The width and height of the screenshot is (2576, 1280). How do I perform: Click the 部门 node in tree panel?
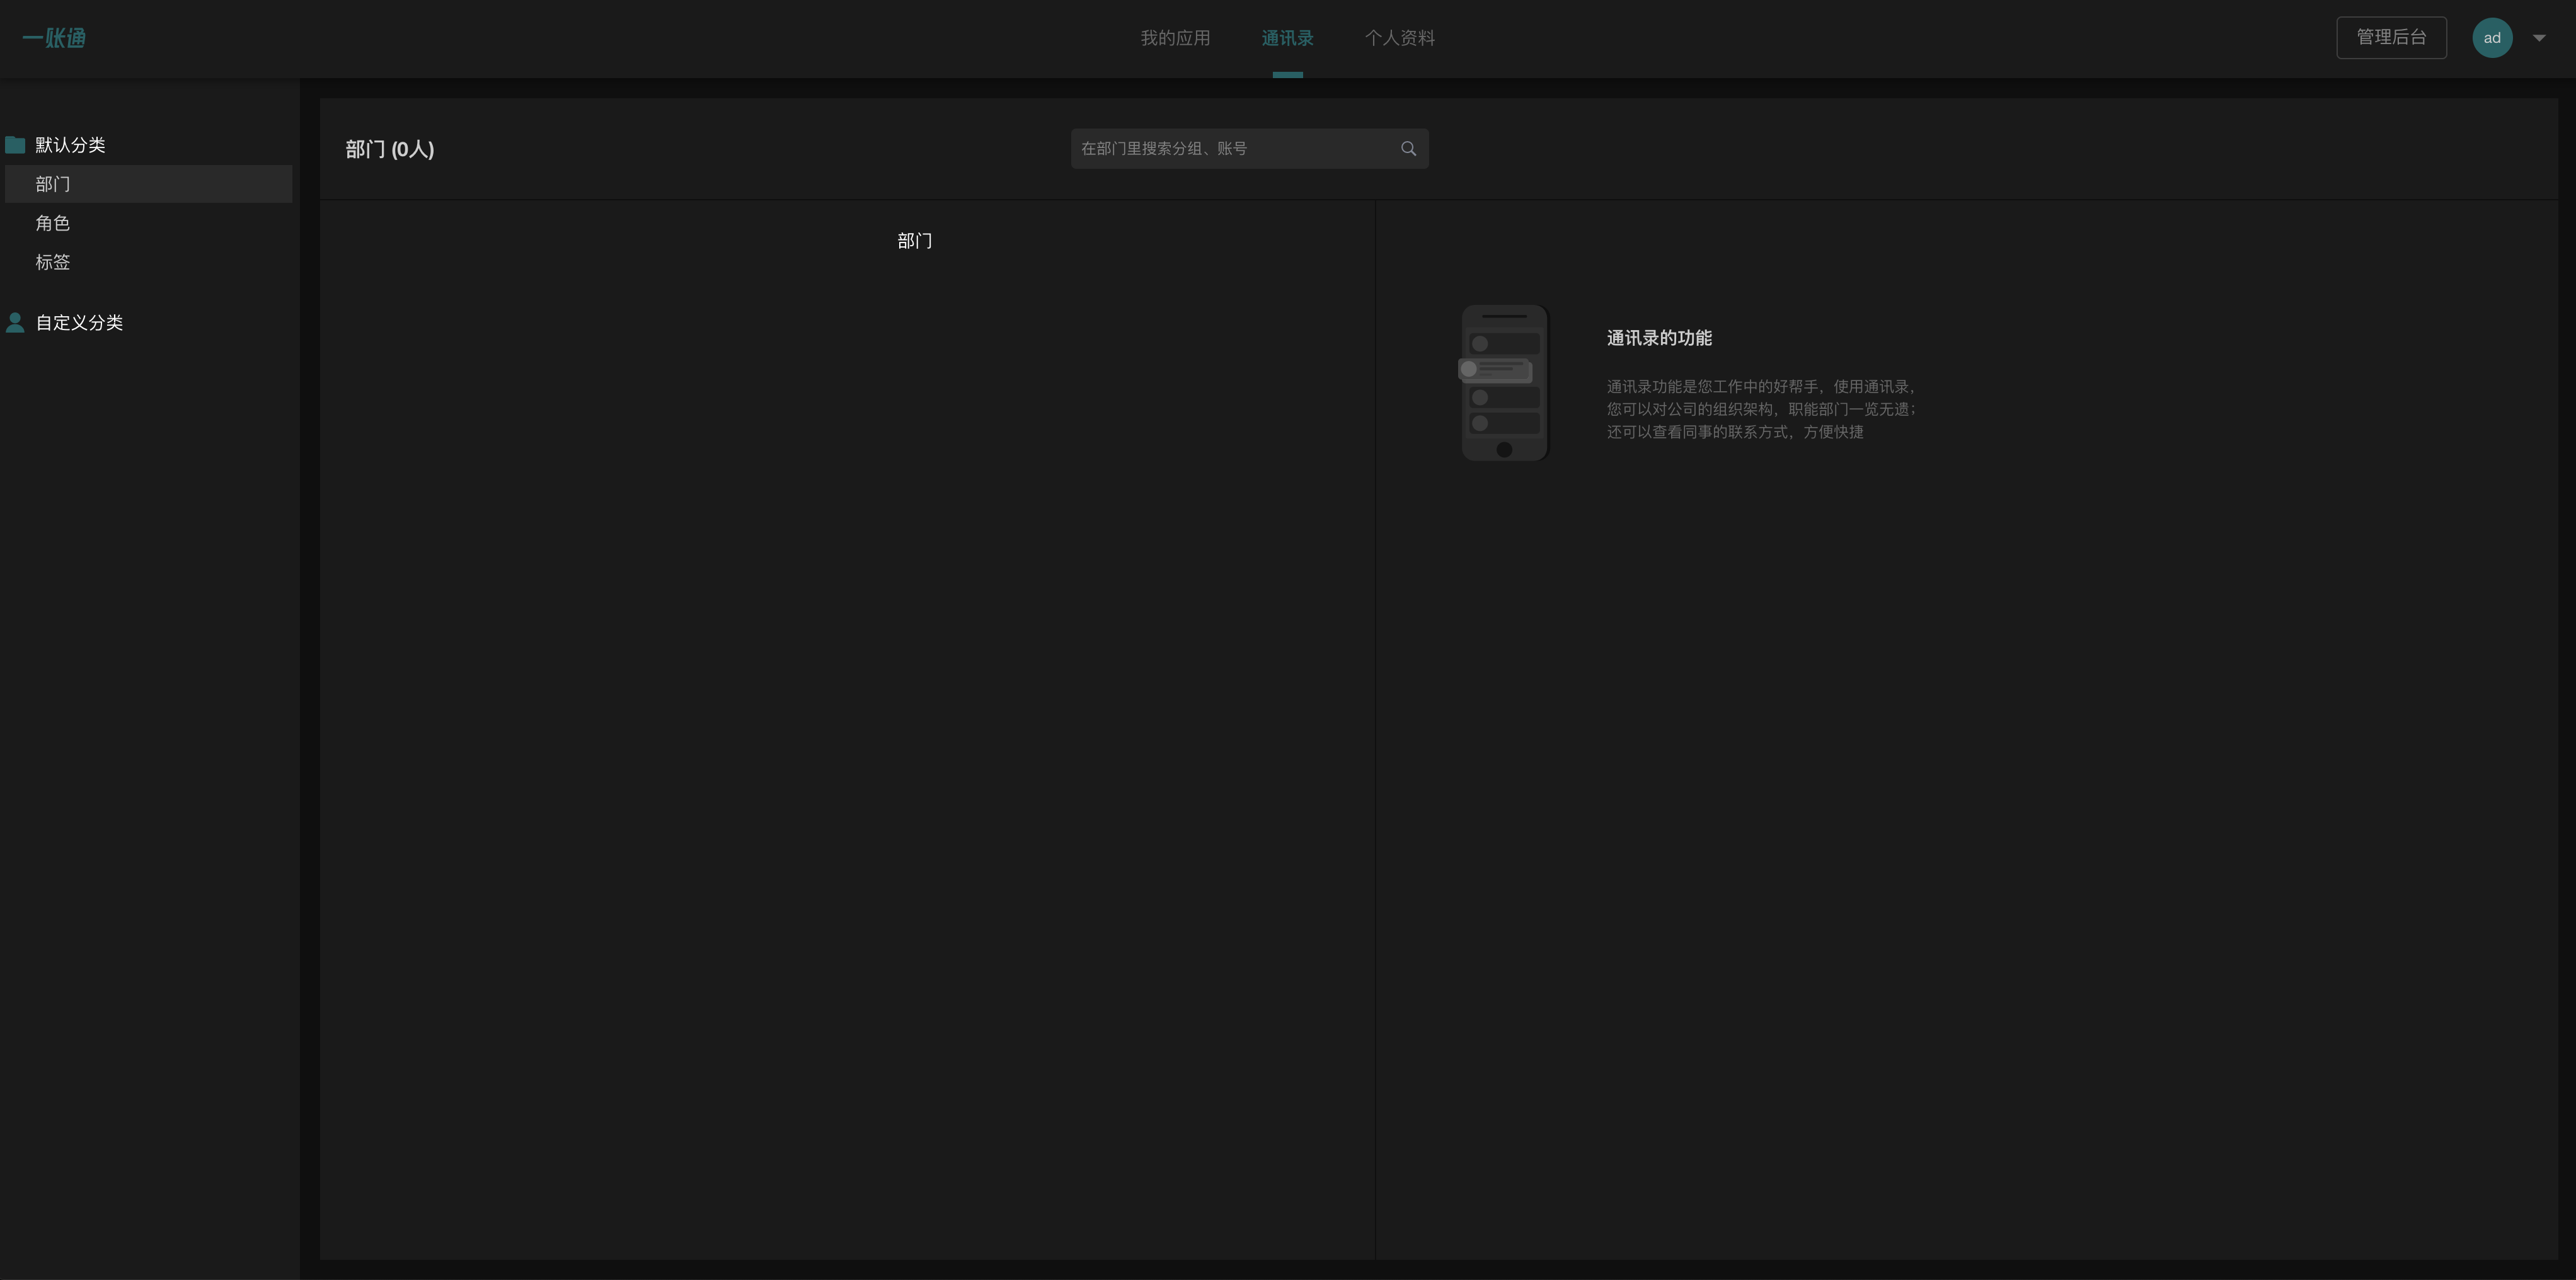(914, 241)
